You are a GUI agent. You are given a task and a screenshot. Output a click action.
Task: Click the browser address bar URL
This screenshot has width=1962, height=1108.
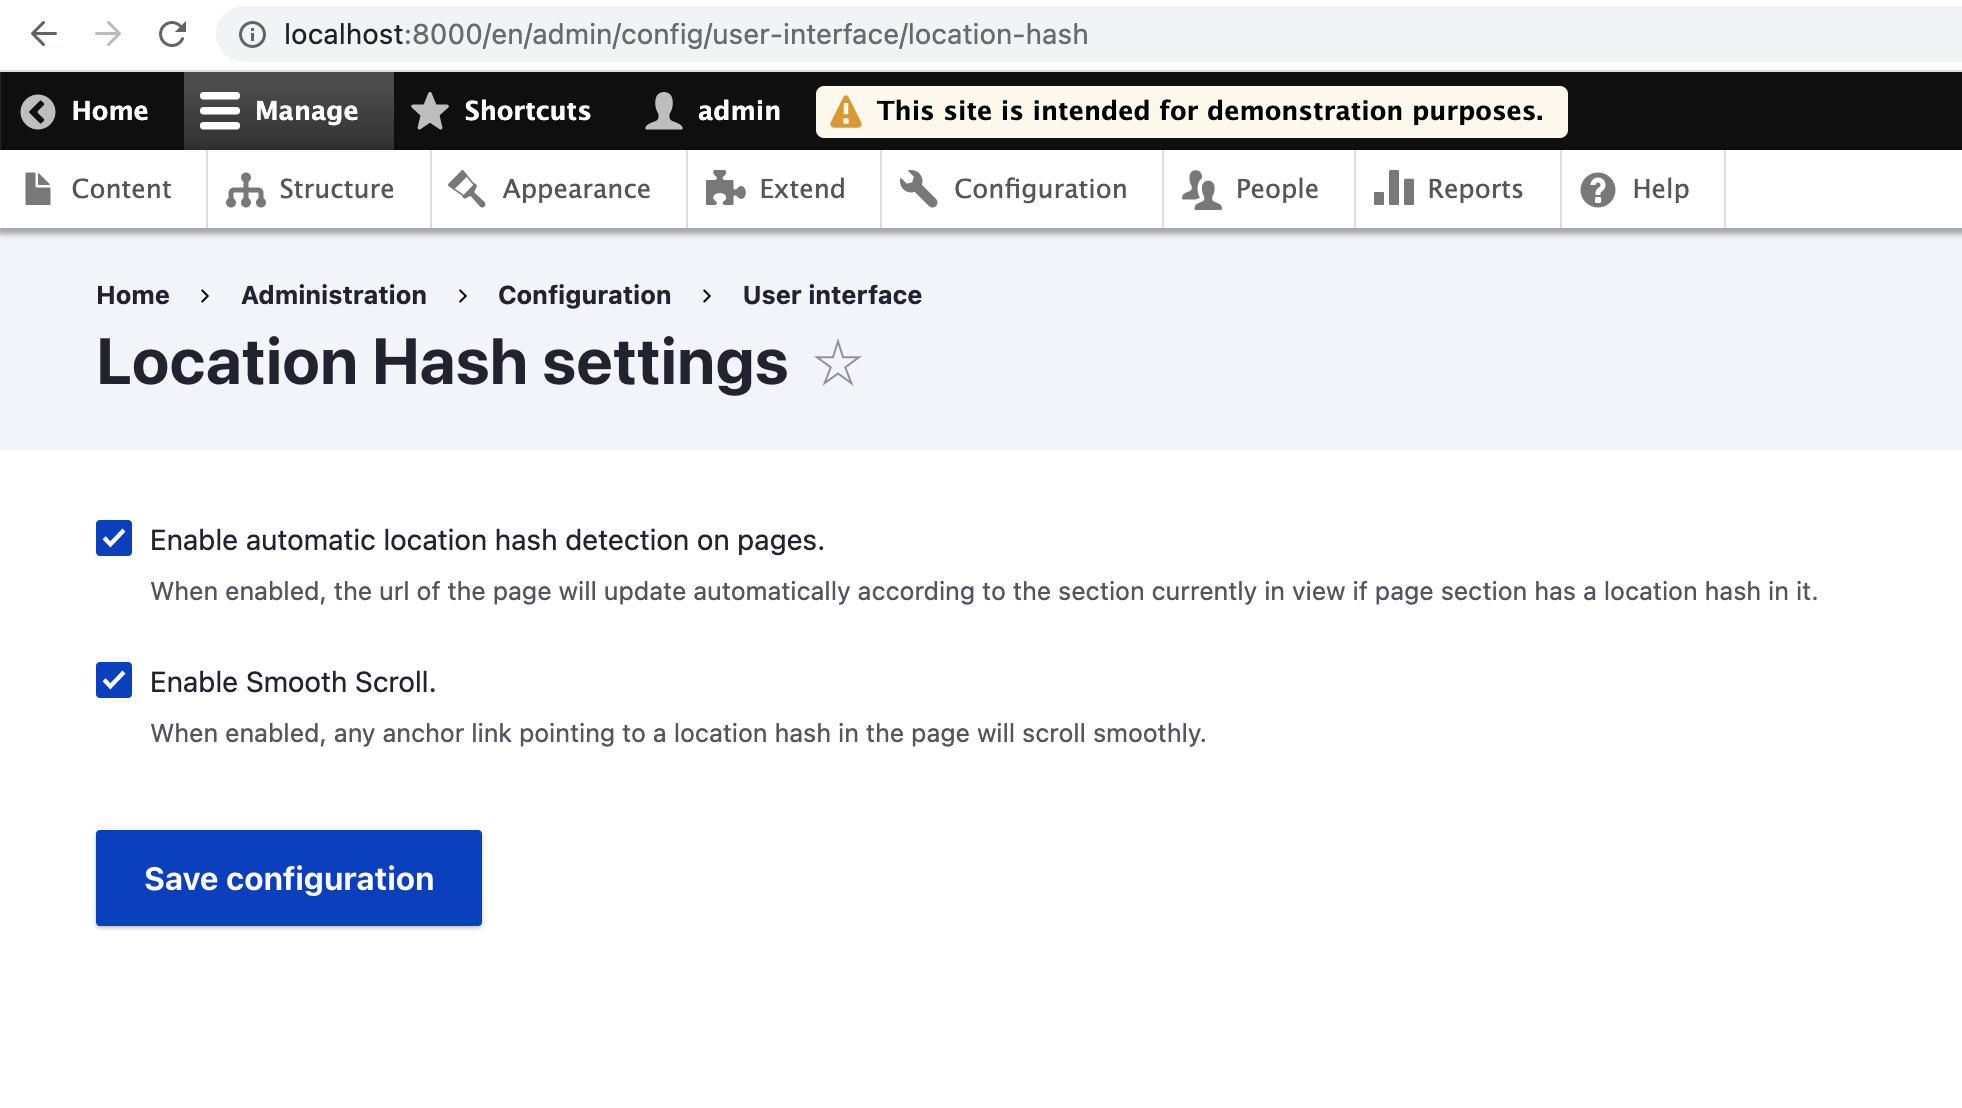click(x=686, y=34)
